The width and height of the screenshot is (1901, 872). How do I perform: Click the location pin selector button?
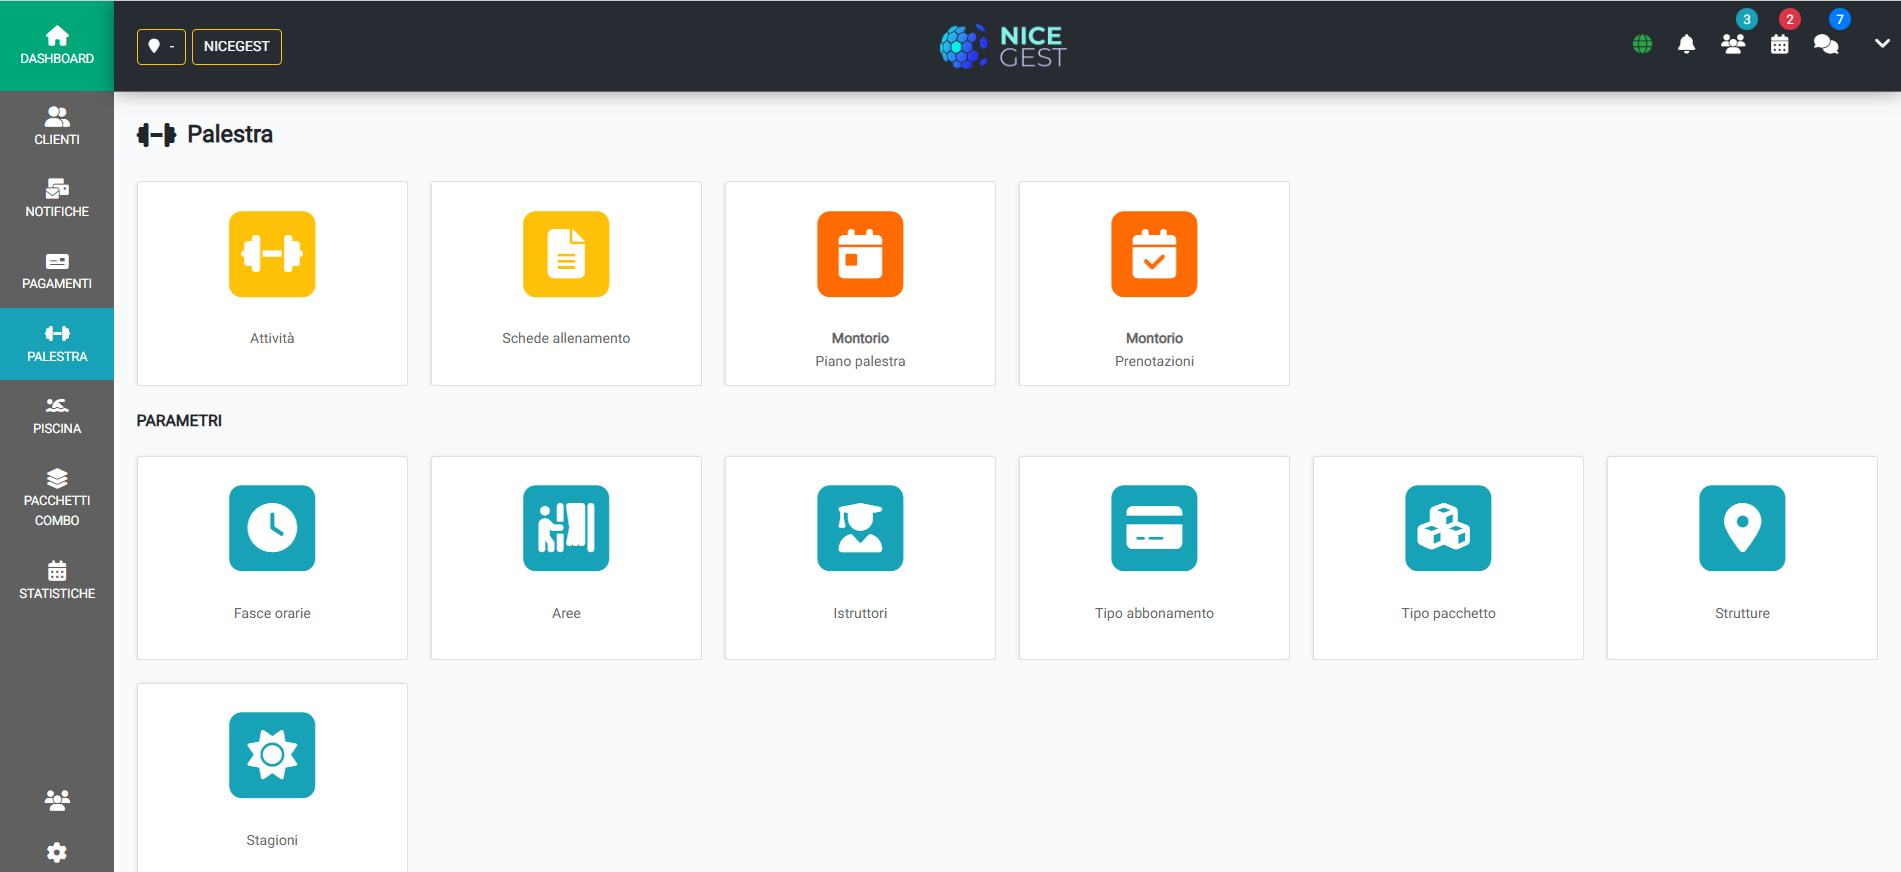(x=161, y=46)
